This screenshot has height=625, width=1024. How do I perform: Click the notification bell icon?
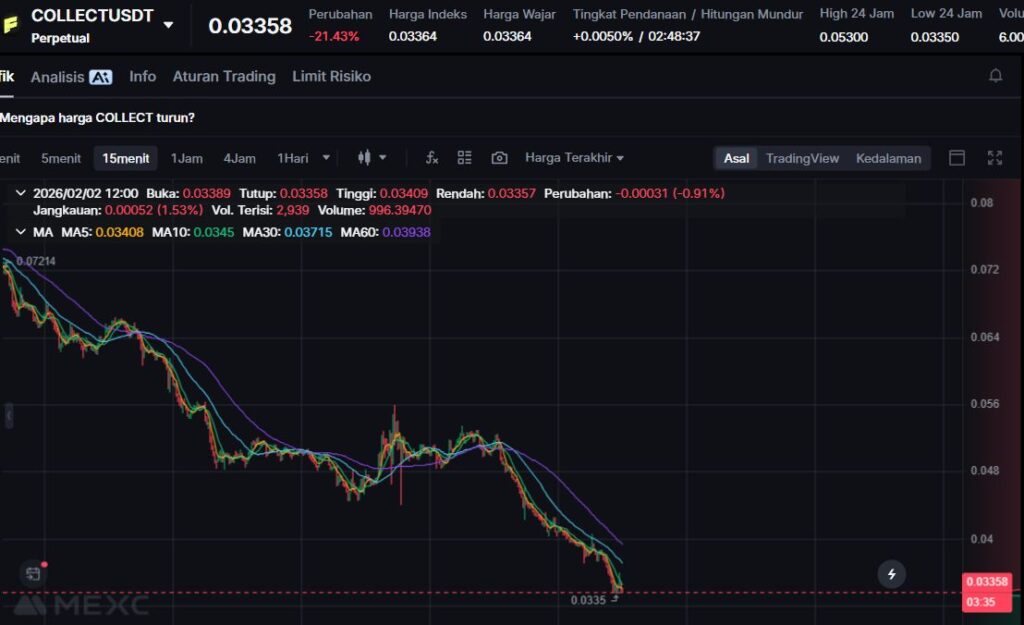pos(995,76)
